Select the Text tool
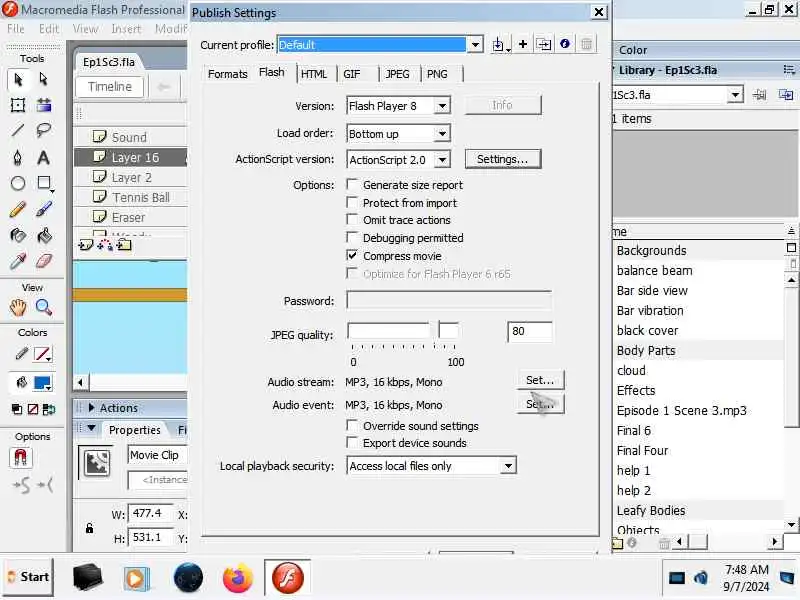The image size is (800, 600). pyautogui.click(x=44, y=157)
